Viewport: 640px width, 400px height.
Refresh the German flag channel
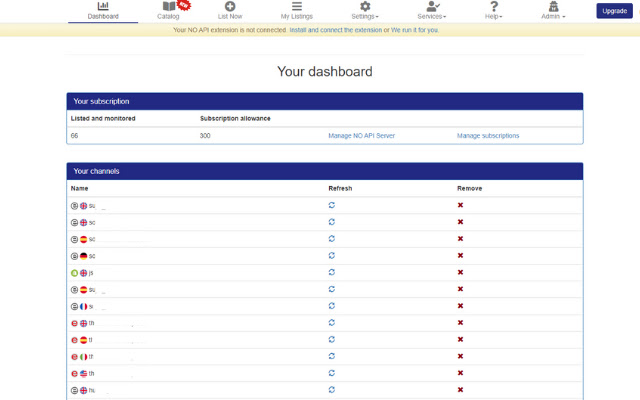click(x=332, y=255)
